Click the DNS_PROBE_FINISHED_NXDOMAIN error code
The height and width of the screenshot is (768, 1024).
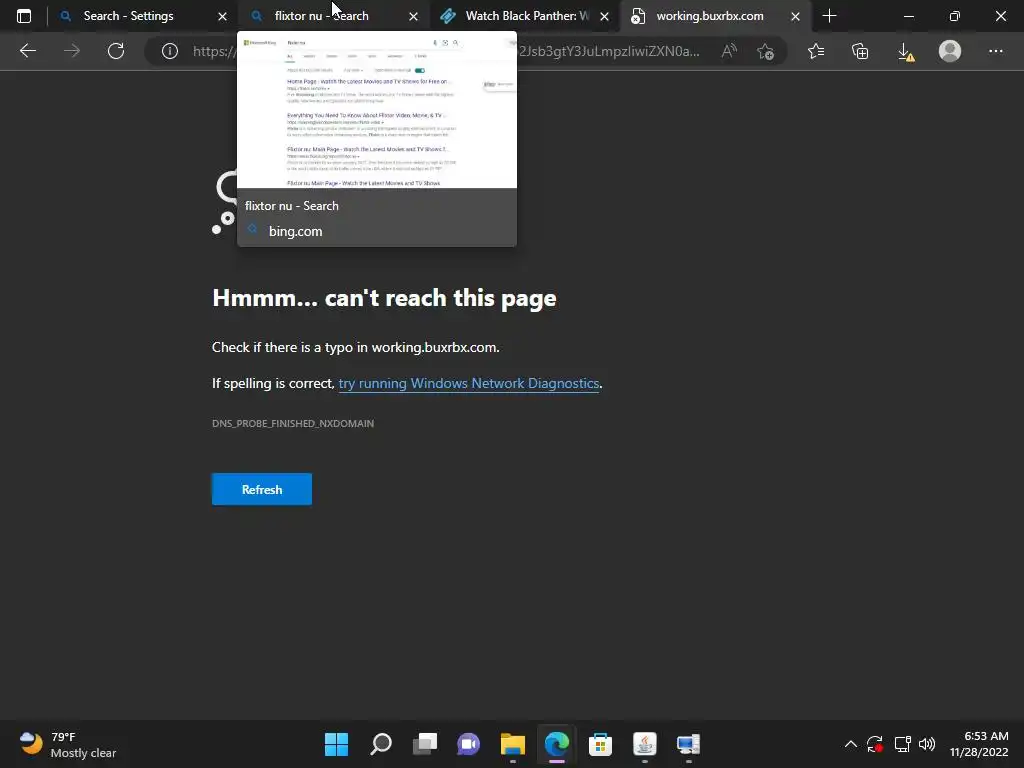point(293,423)
